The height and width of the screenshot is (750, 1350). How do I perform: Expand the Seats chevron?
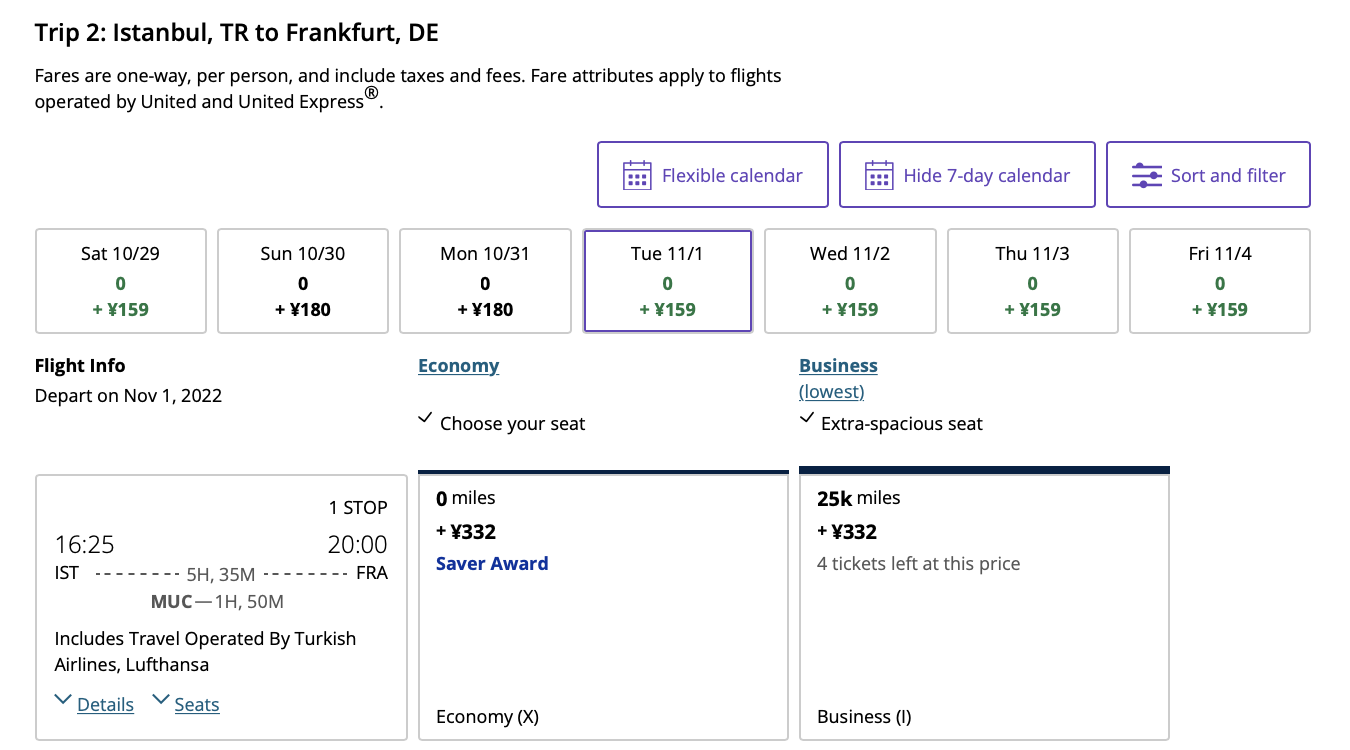[x=160, y=699]
